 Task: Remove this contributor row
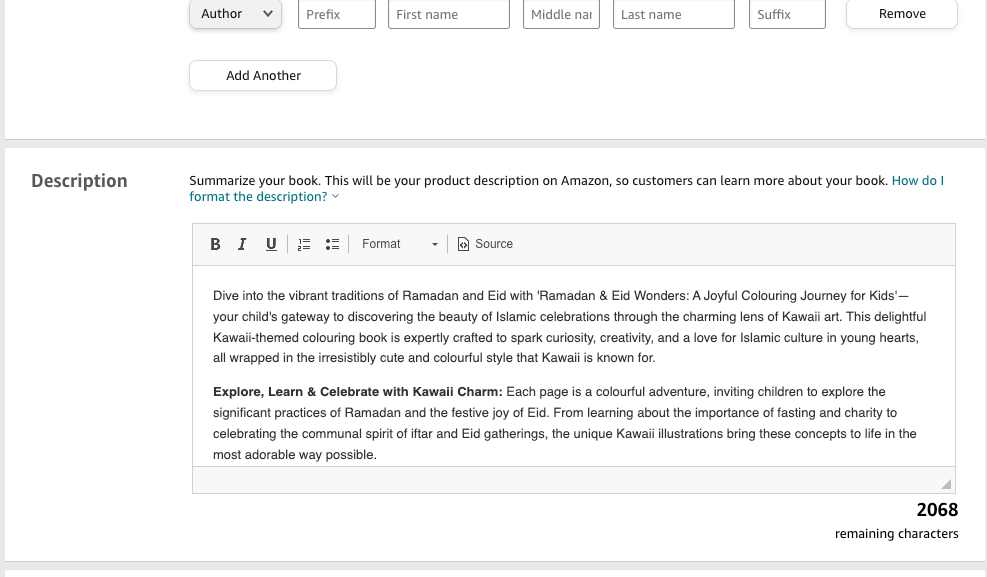click(x=902, y=14)
